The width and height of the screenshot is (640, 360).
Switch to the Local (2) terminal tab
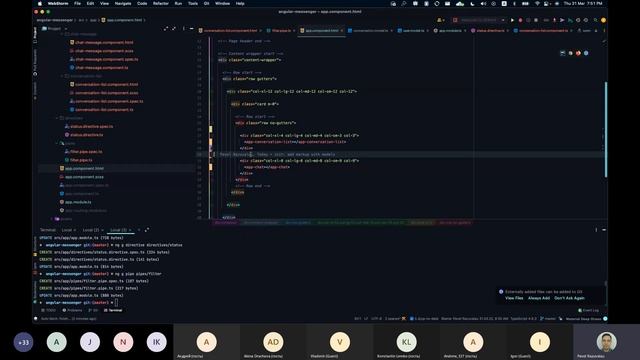pos(91,230)
